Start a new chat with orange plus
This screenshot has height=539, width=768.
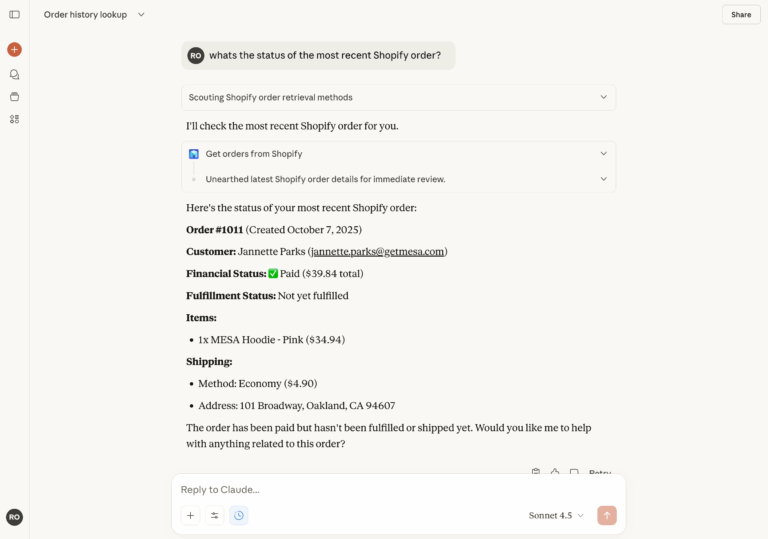[14, 49]
